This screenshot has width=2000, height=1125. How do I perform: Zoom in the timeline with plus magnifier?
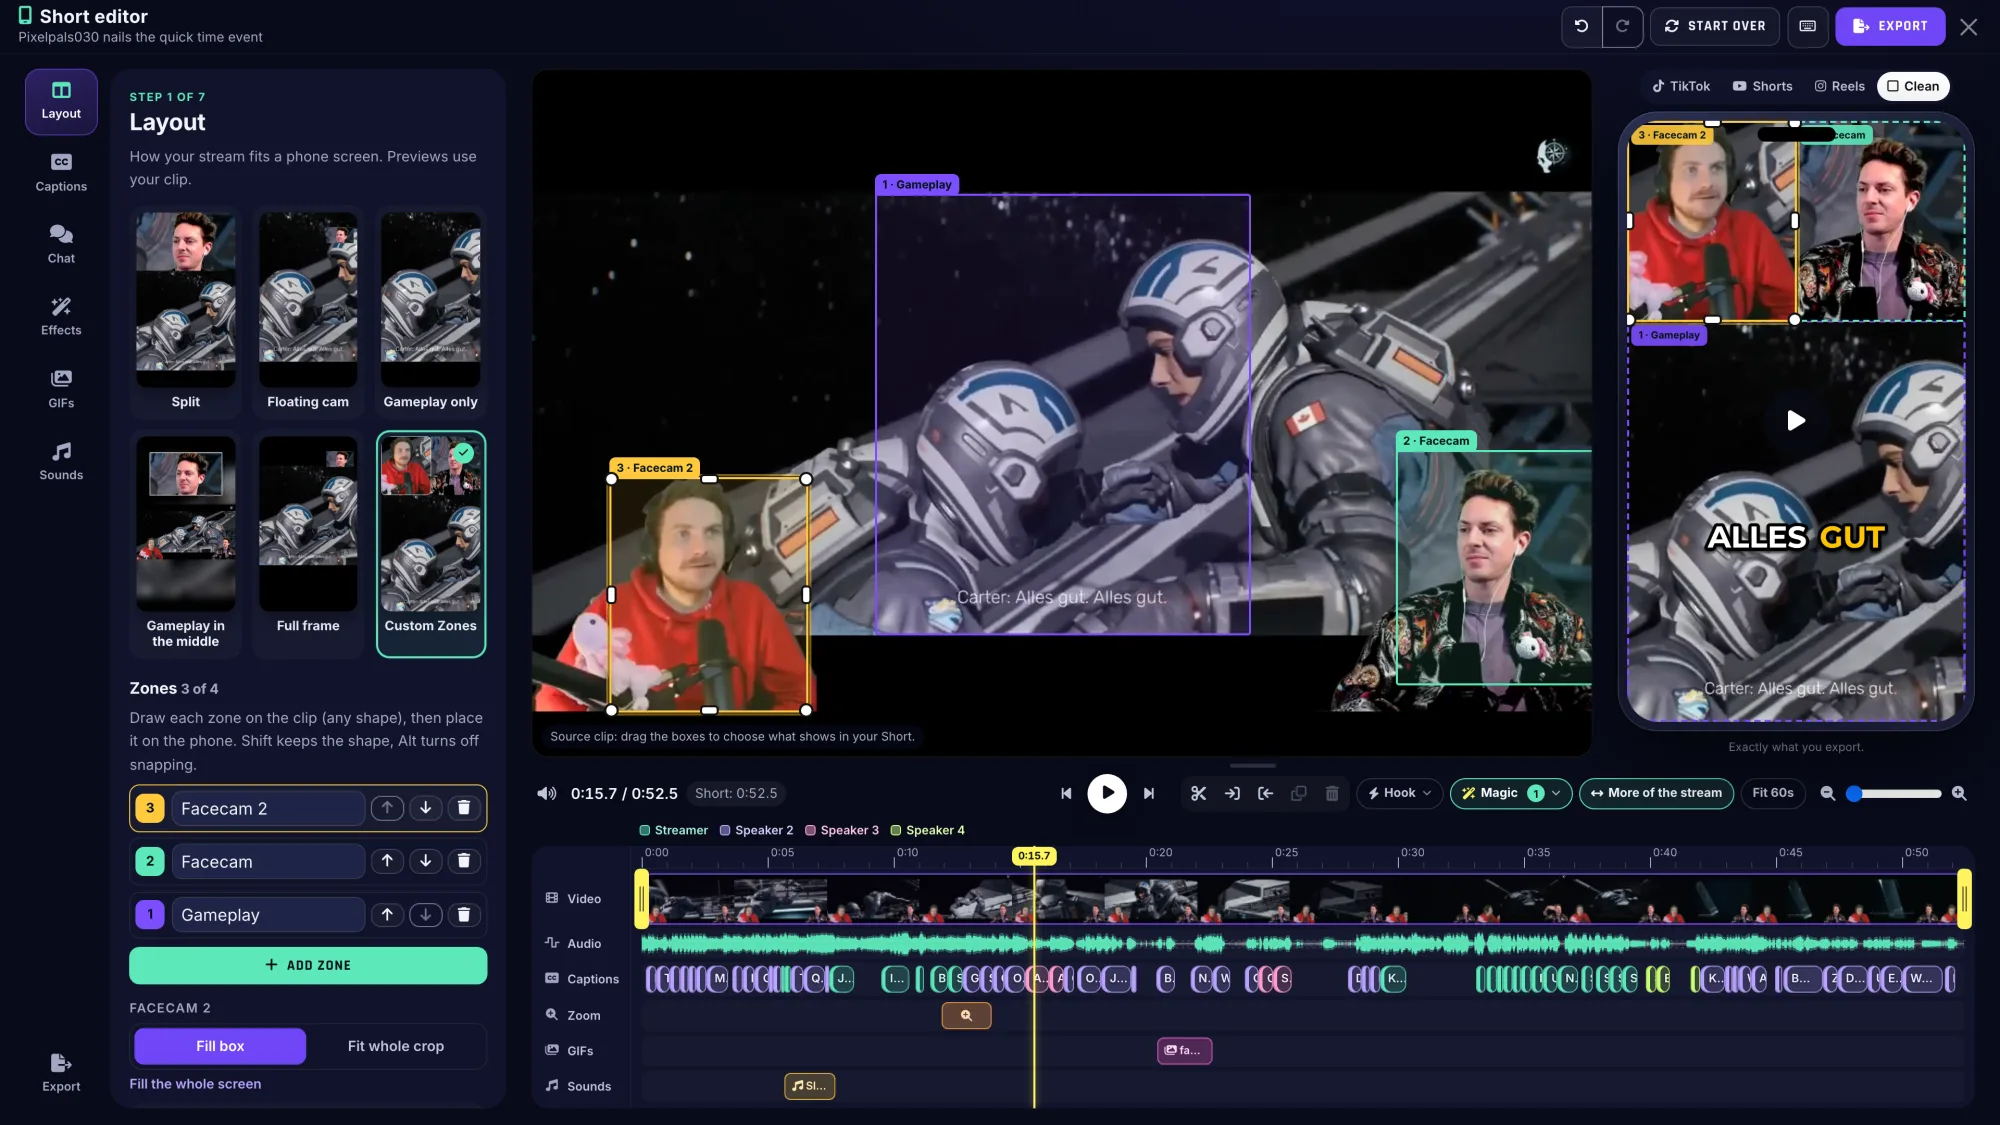click(x=1959, y=794)
